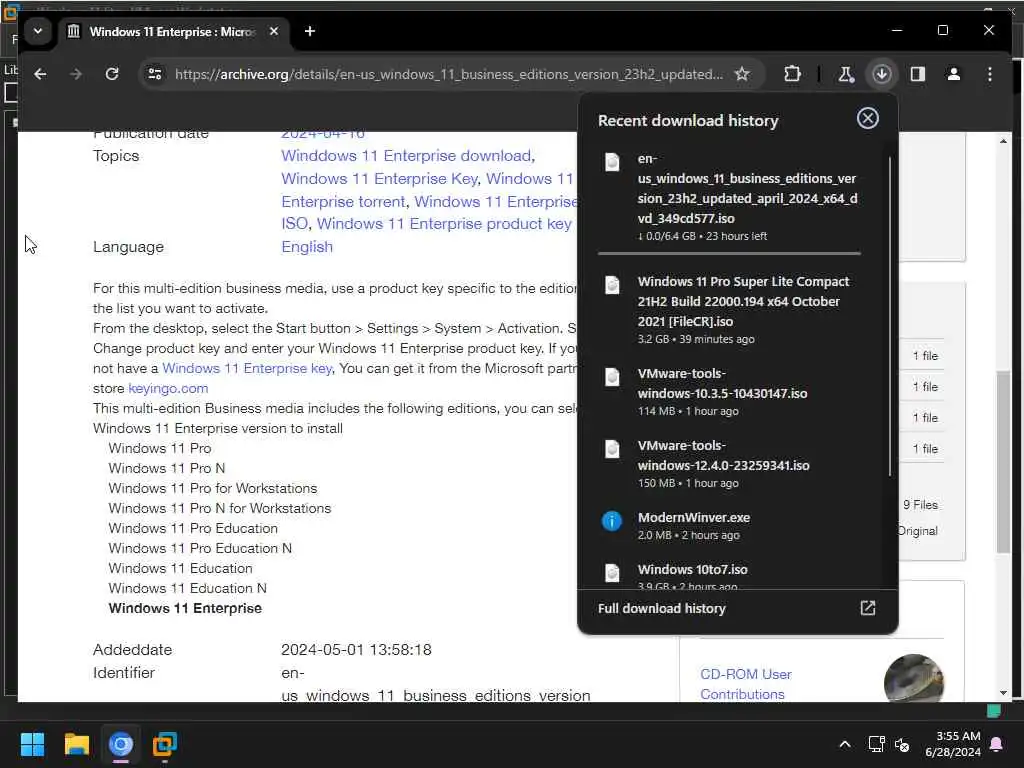Show hidden system tray icons

[x=844, y=744]
